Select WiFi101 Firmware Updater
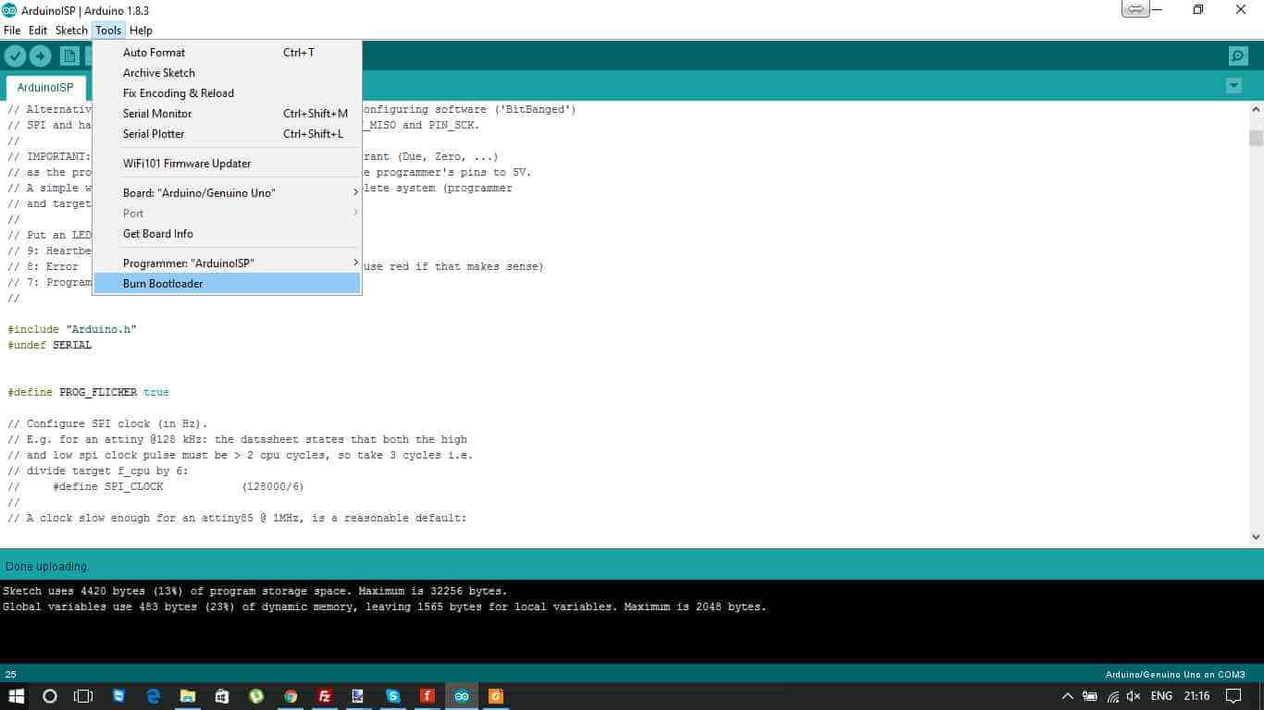 coord(227,163)
